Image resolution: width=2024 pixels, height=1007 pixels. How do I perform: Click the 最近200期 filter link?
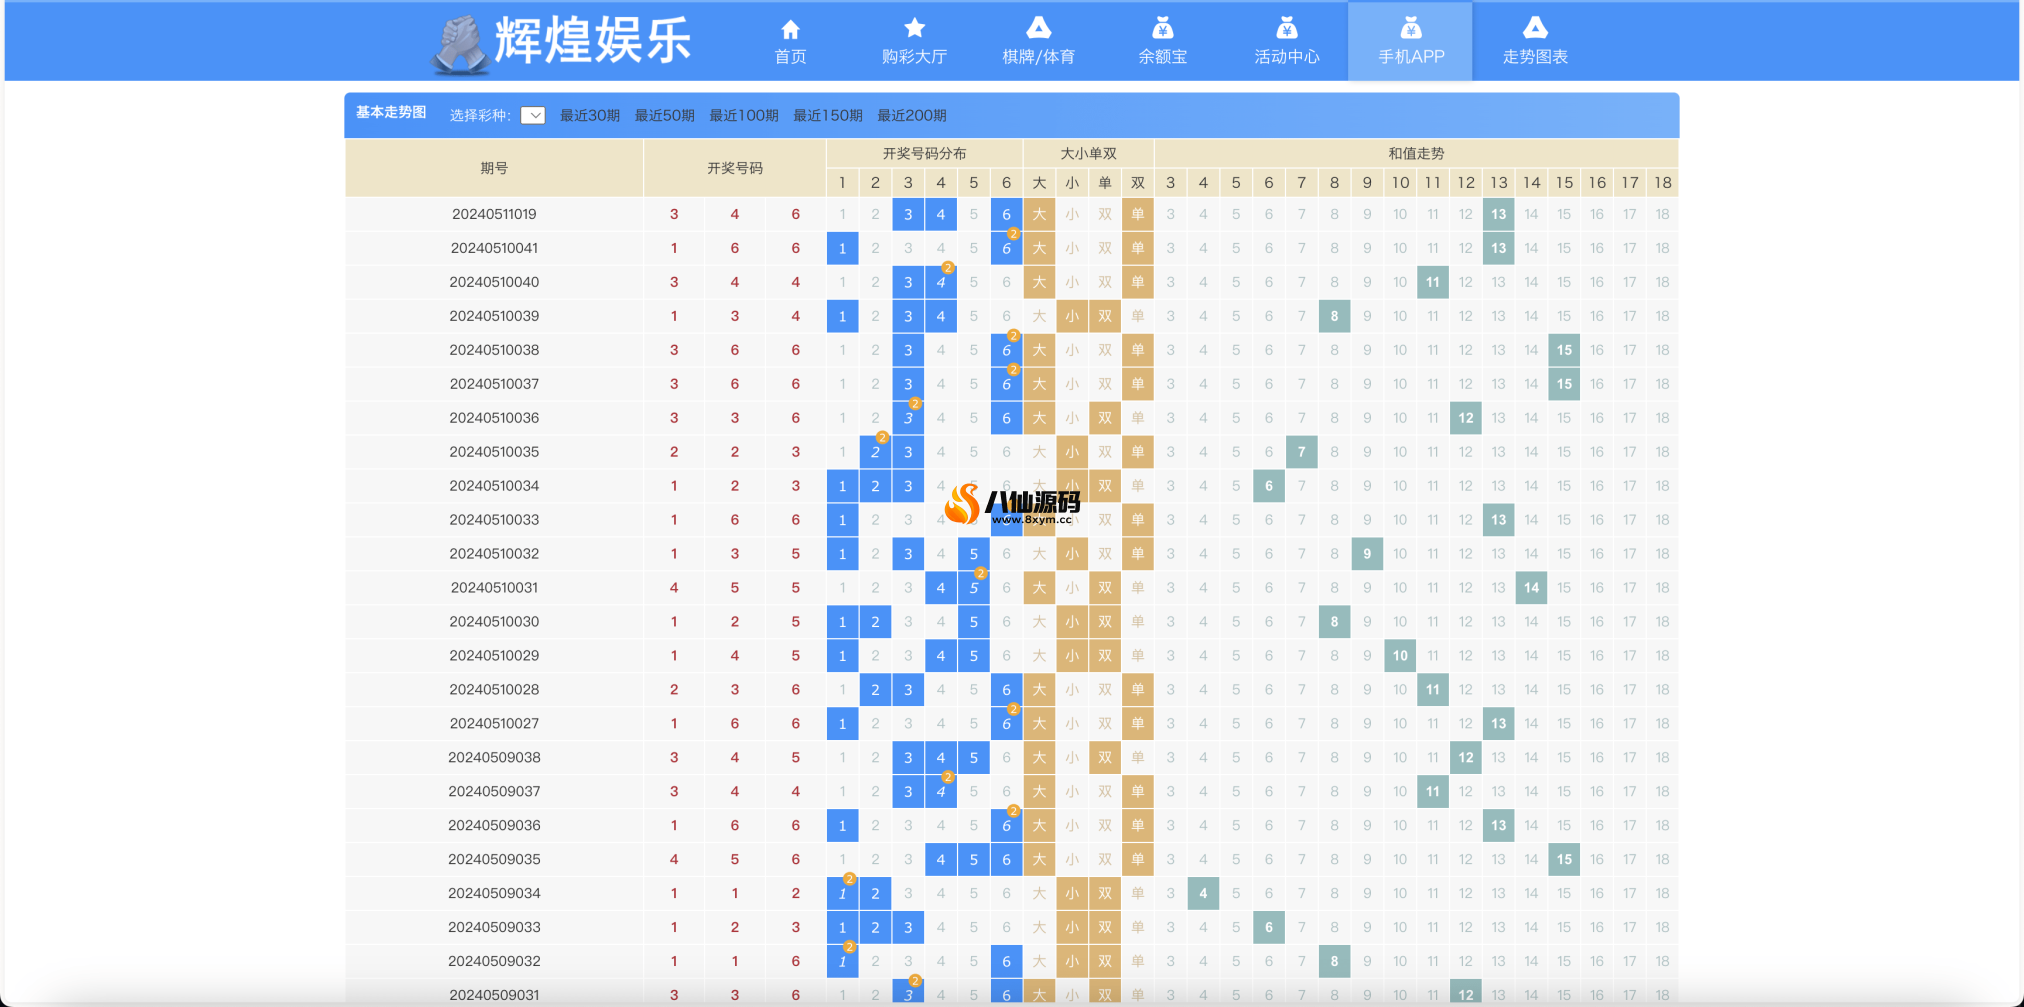tap(911, 115)
